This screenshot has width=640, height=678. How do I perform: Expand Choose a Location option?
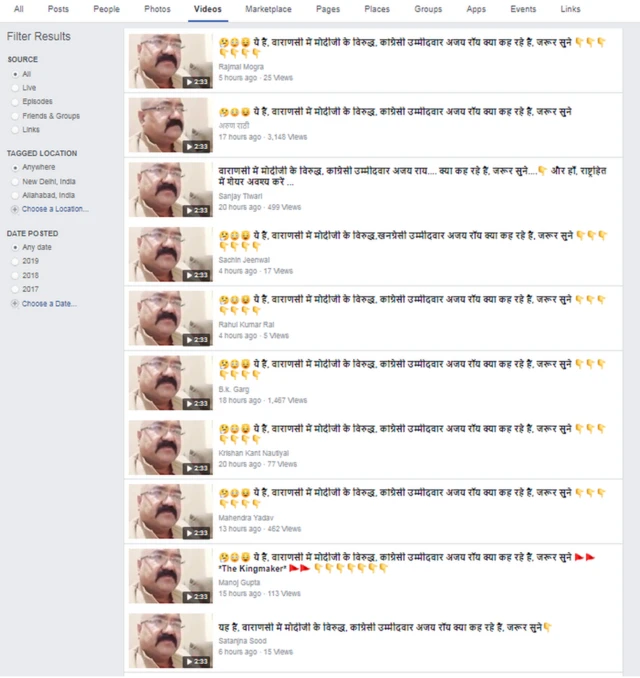tap(55, 209)
